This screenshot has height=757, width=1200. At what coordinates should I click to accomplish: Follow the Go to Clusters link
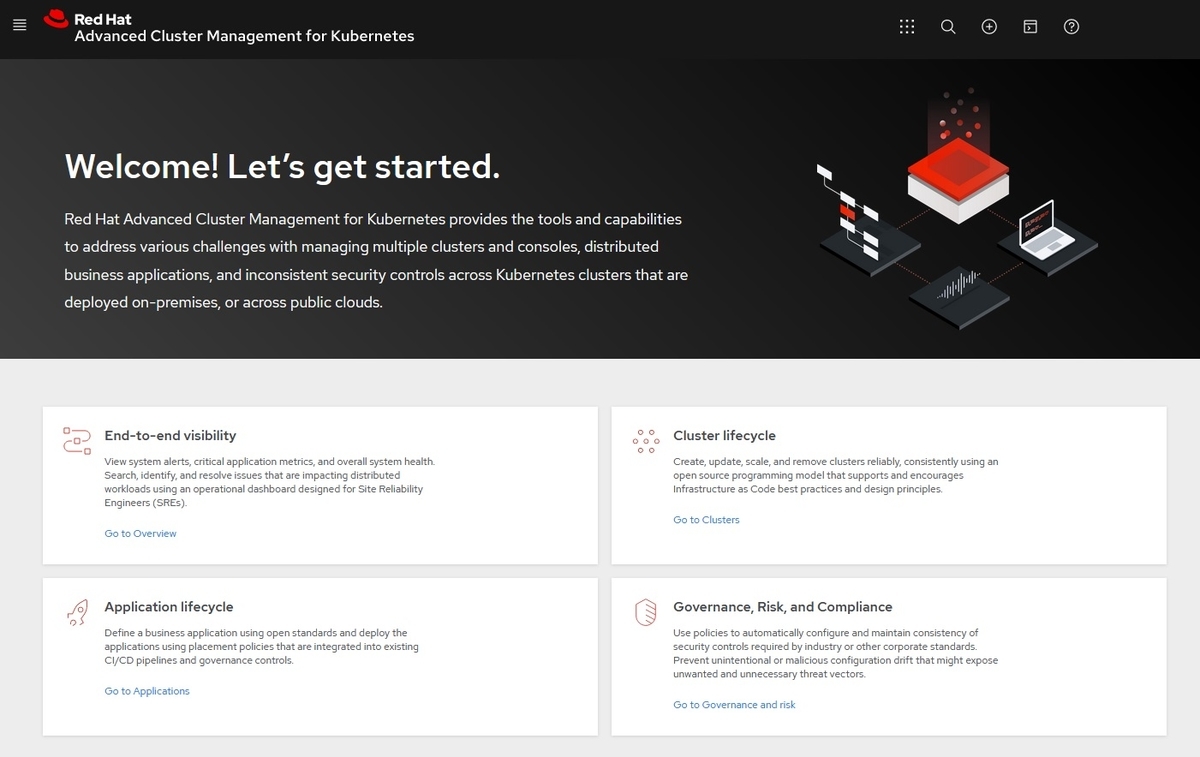point(706,520)
